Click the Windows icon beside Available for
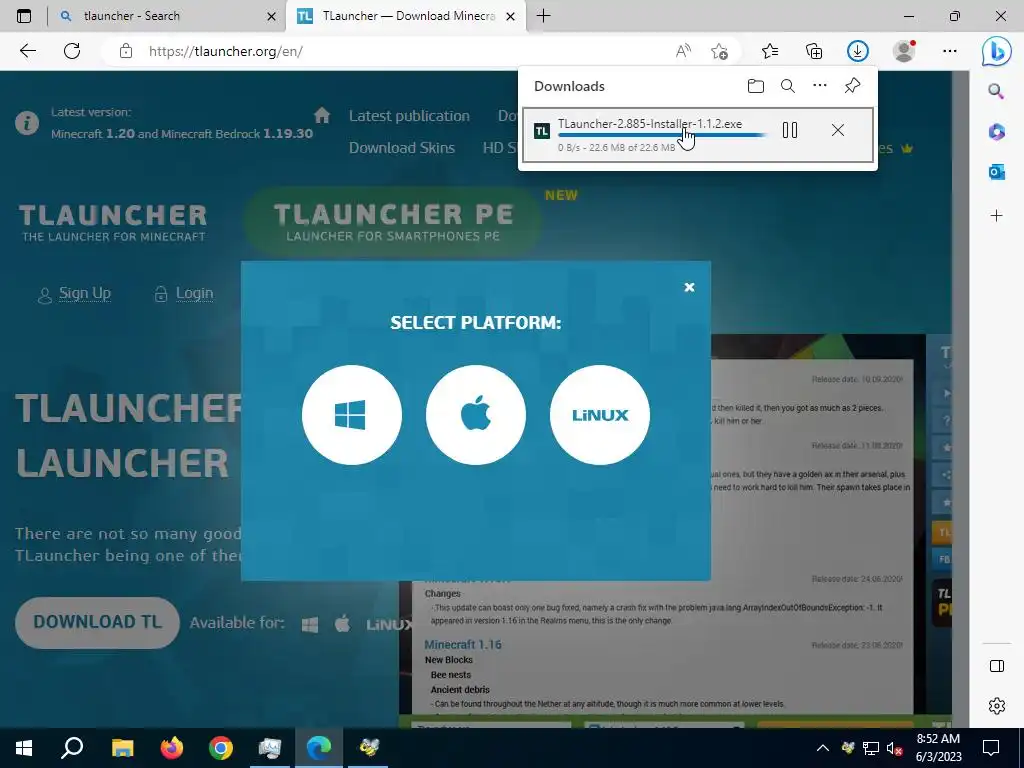 coord(310,624)
